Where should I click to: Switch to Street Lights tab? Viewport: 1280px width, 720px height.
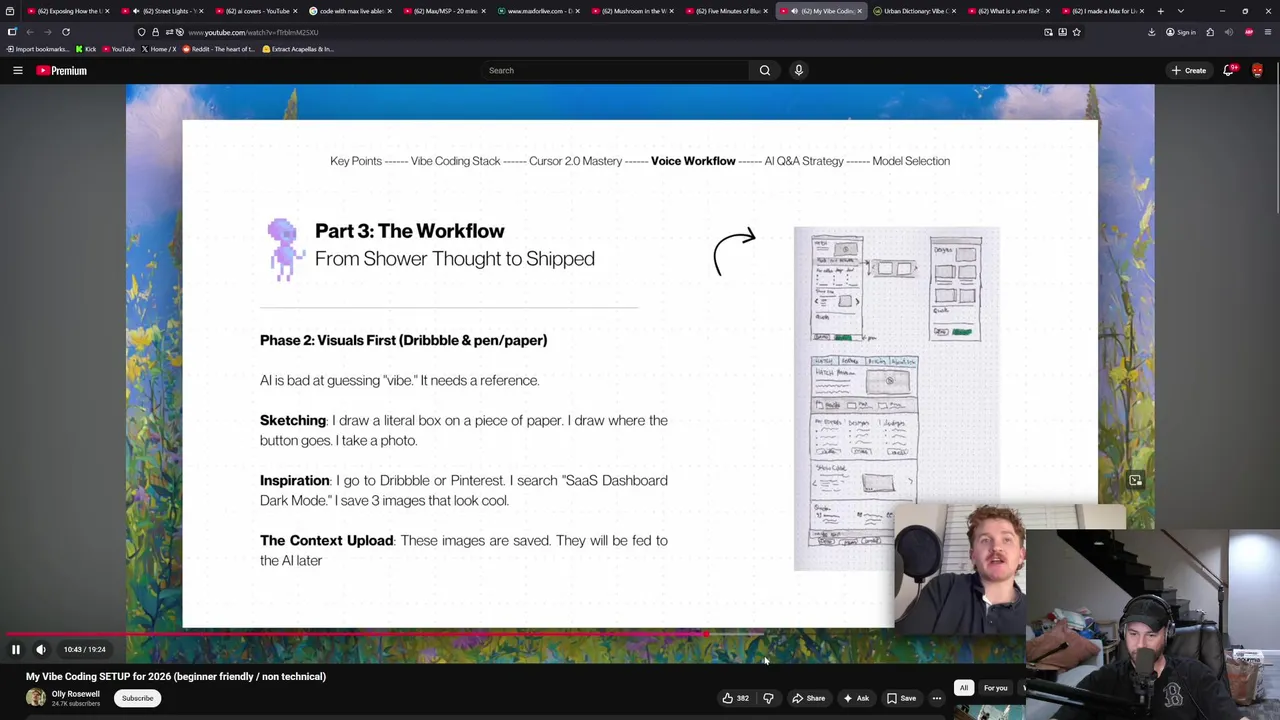click(161, 11)
